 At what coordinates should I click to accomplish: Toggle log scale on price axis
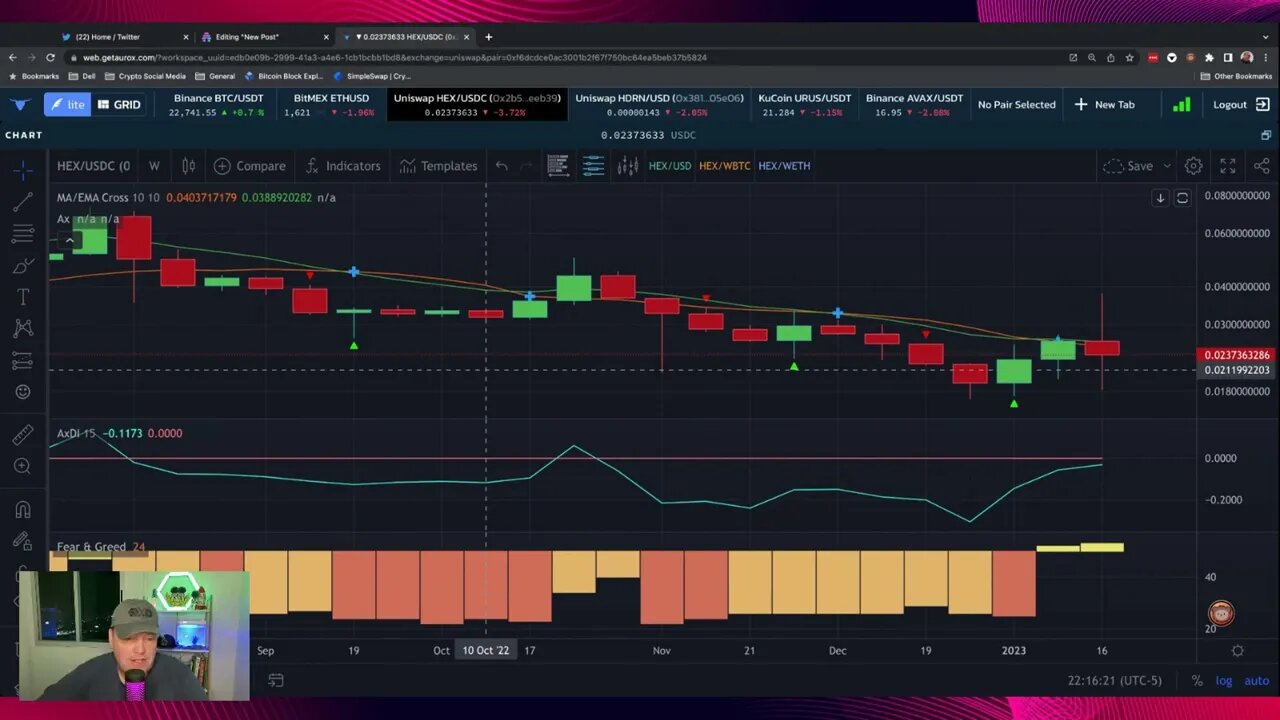(1224, 681)
